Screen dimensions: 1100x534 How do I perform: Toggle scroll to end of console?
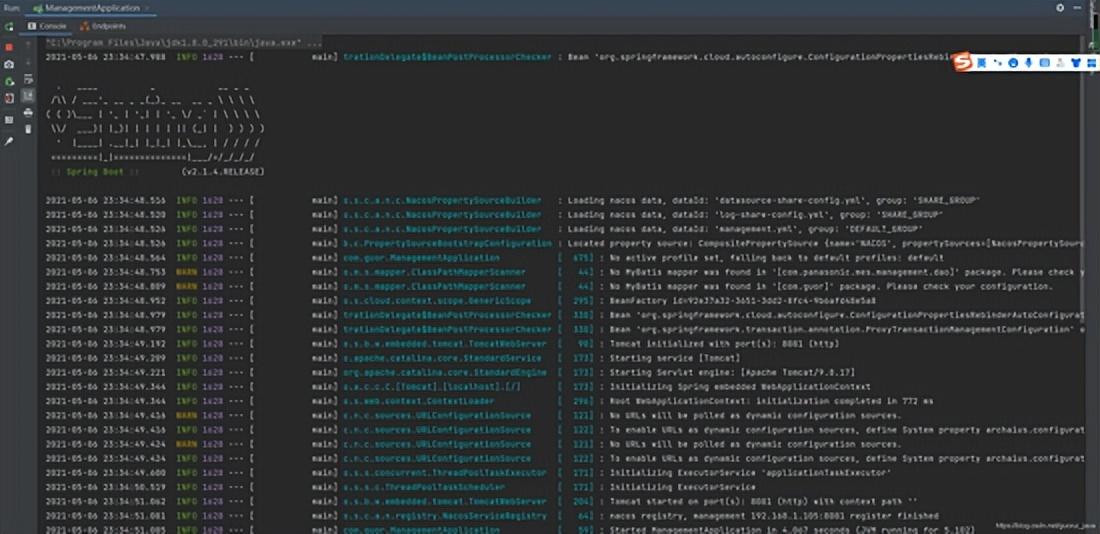click(x=28, y=95)
